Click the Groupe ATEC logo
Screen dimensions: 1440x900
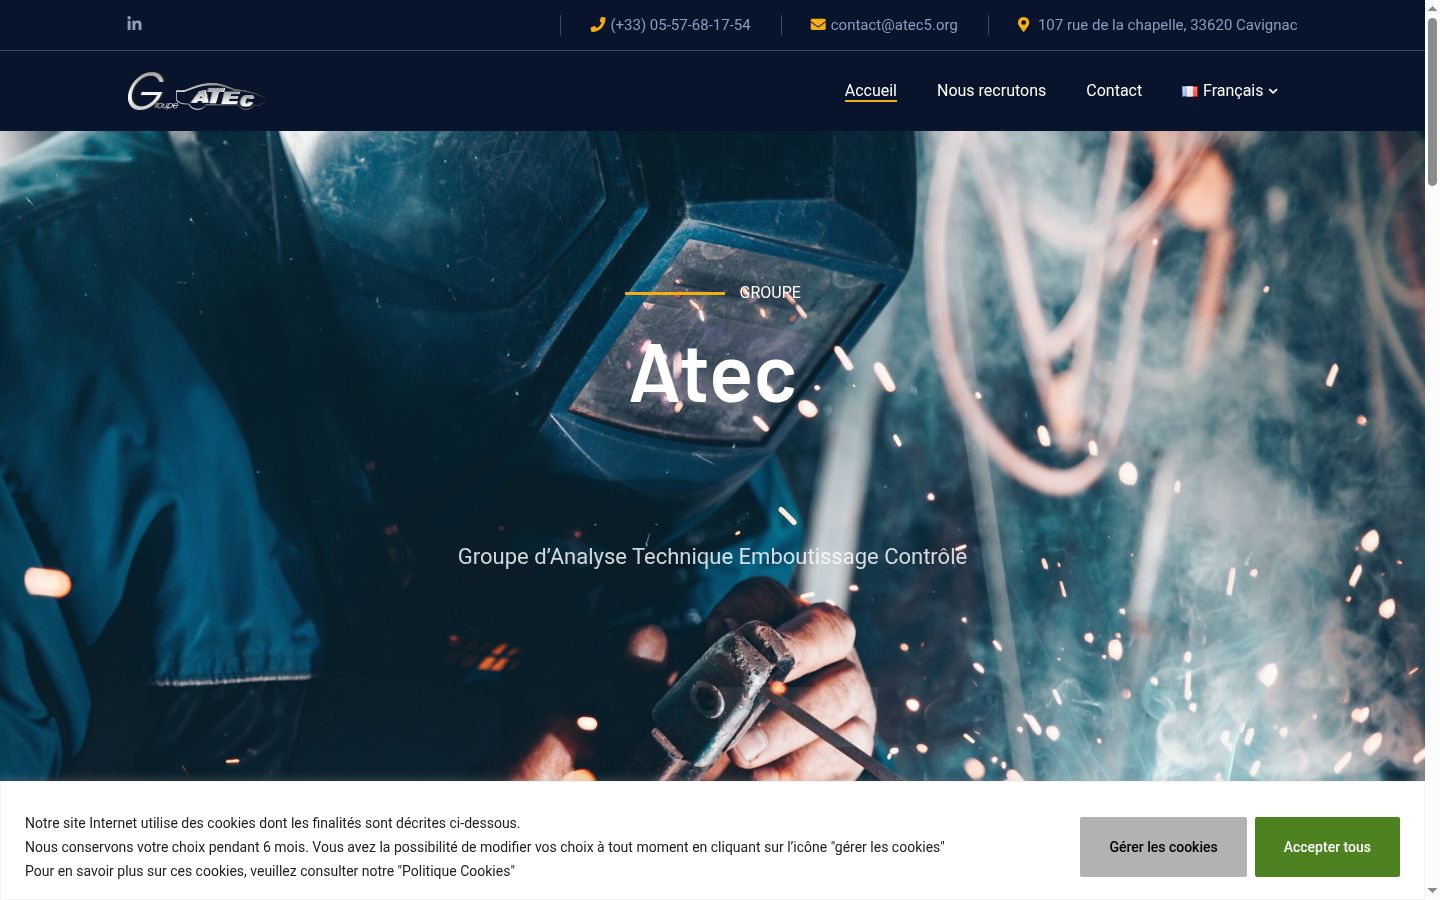(197, 92)
